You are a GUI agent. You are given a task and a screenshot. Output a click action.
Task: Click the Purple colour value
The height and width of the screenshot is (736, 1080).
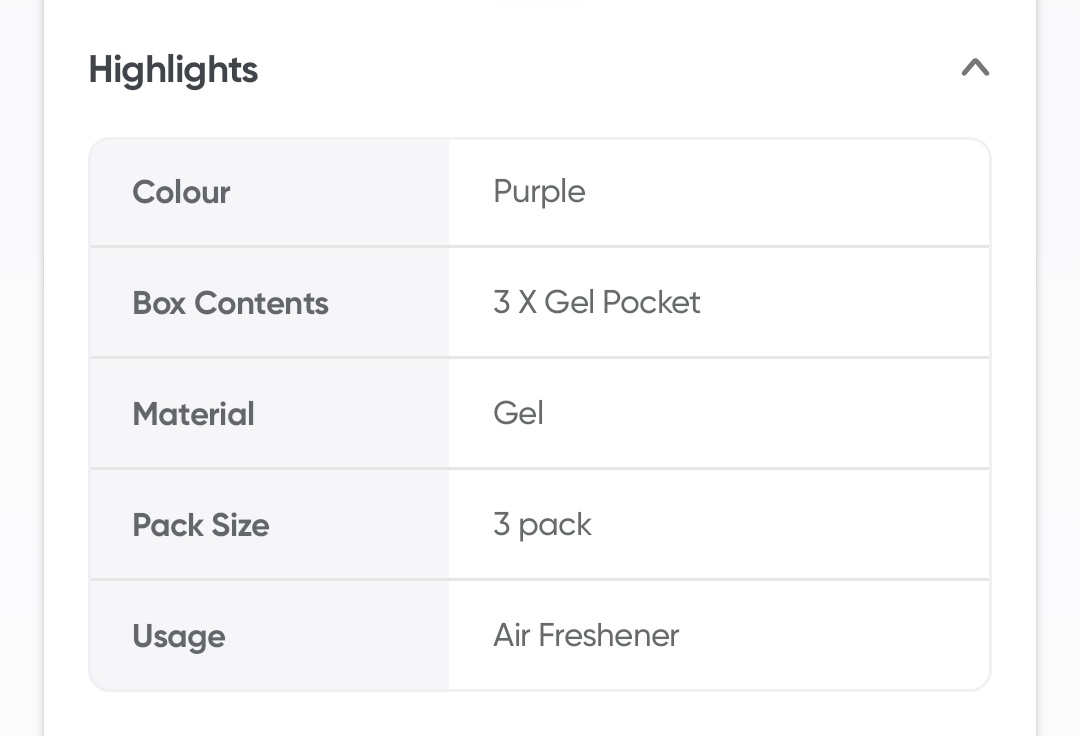click(x=539, y=191)
